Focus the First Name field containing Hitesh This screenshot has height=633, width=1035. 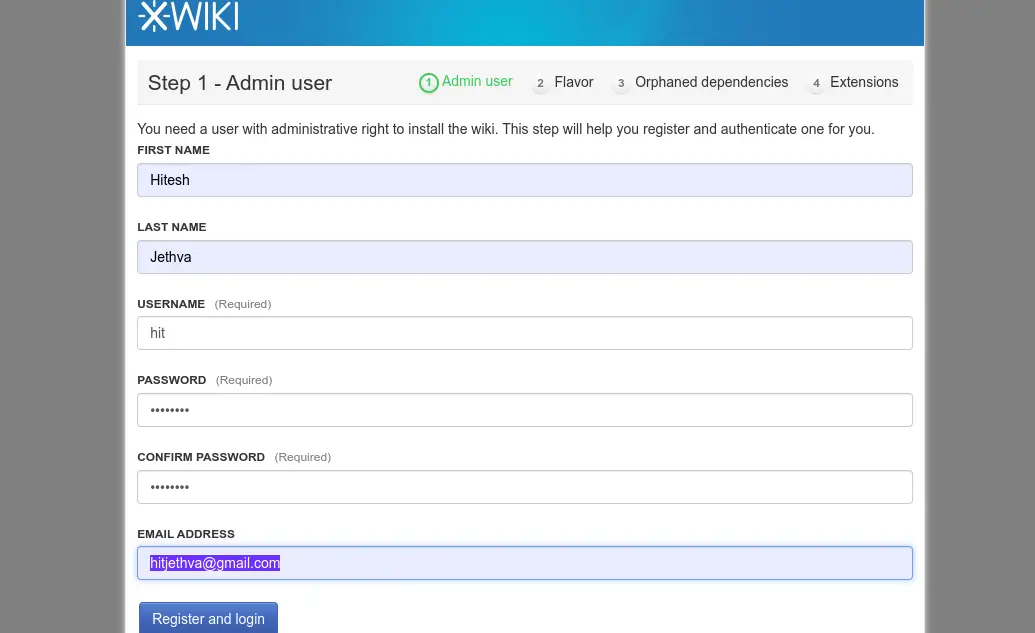[x=525, y=180]
